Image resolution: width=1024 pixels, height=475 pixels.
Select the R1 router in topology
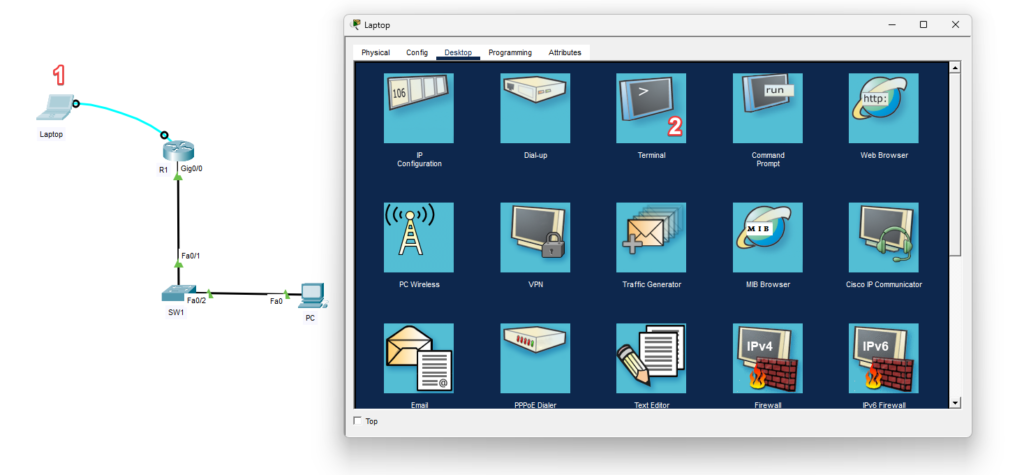coord(176,151)
